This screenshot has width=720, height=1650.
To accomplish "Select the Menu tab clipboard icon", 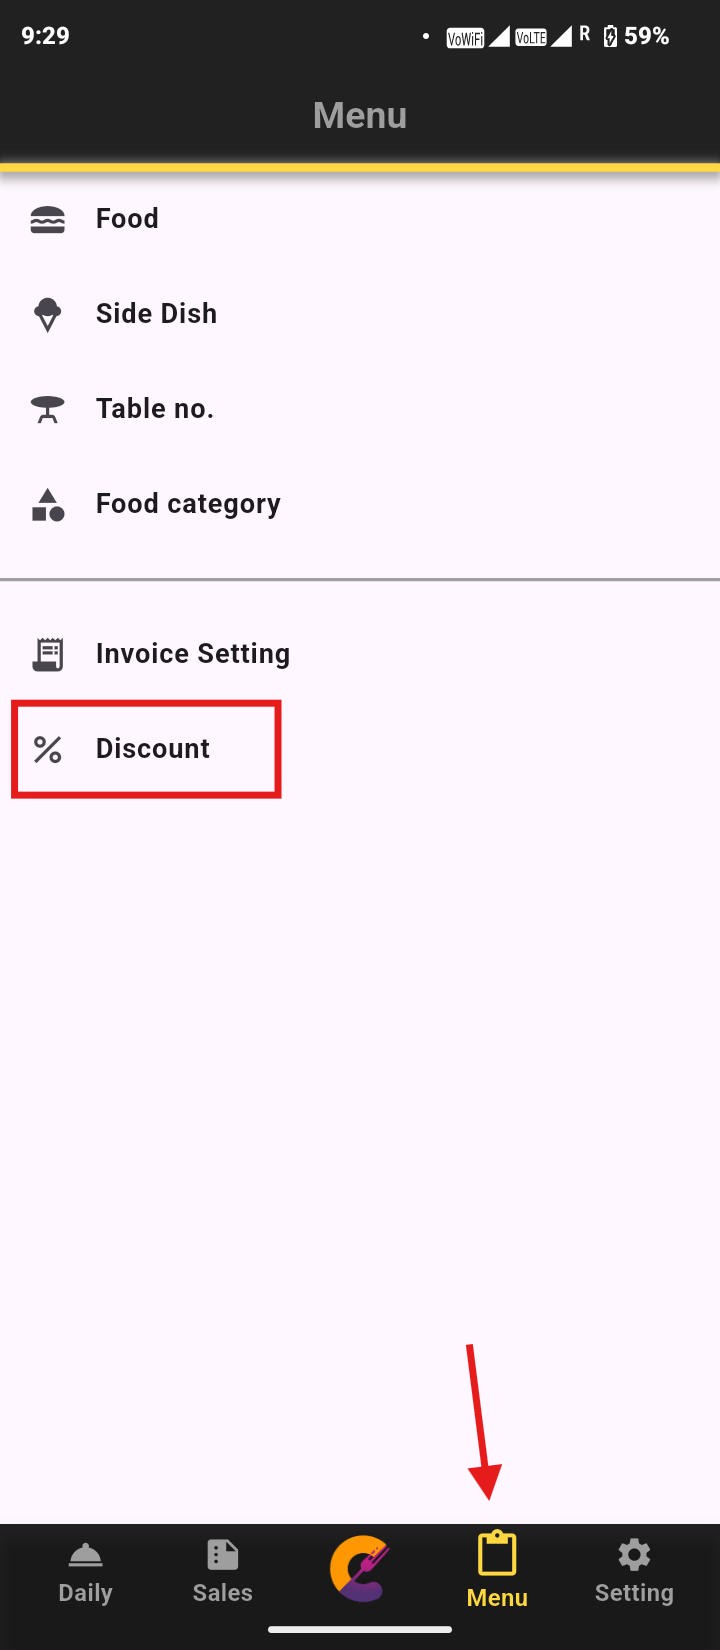I will pos(497,1555).
